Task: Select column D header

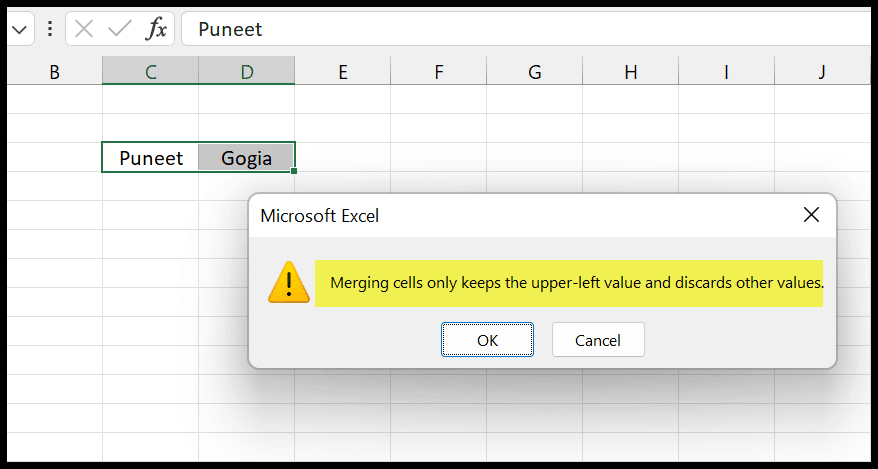Action: point(246,72)
